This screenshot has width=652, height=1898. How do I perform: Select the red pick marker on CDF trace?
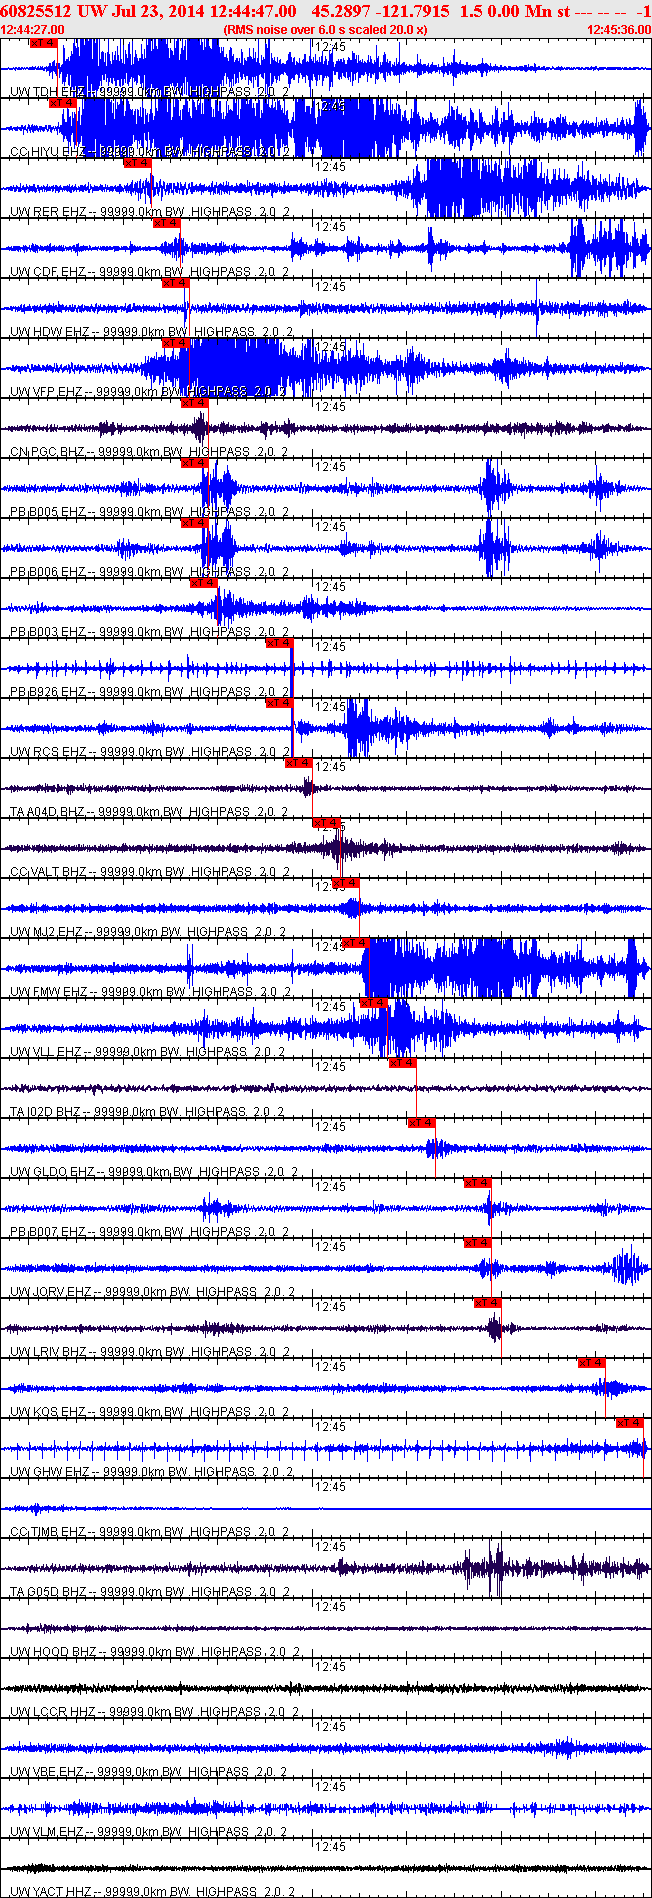[x=167, y=223]
